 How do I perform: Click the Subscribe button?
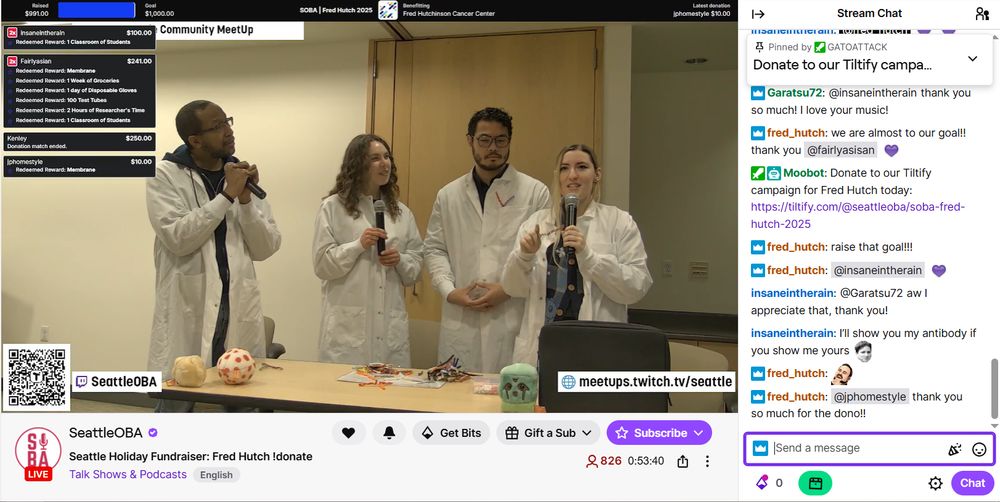(659, 432)
